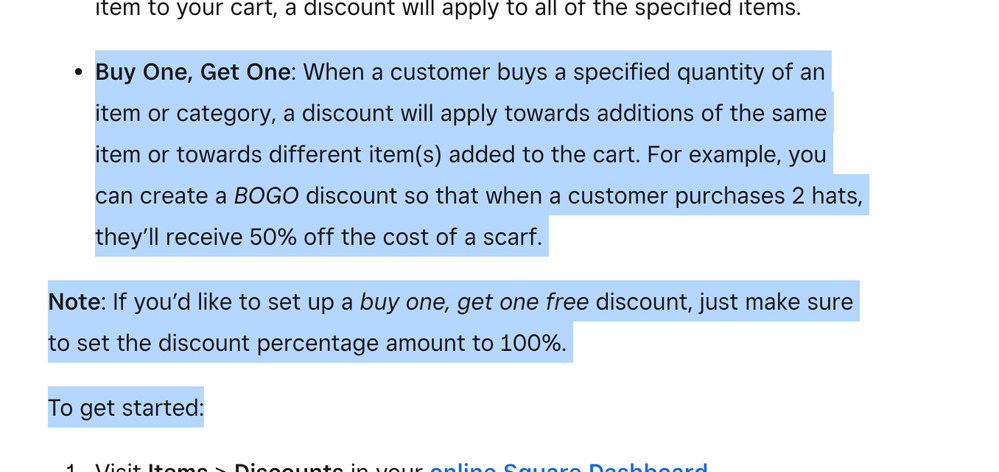Click the bold 'Note' label

[74, 302]
